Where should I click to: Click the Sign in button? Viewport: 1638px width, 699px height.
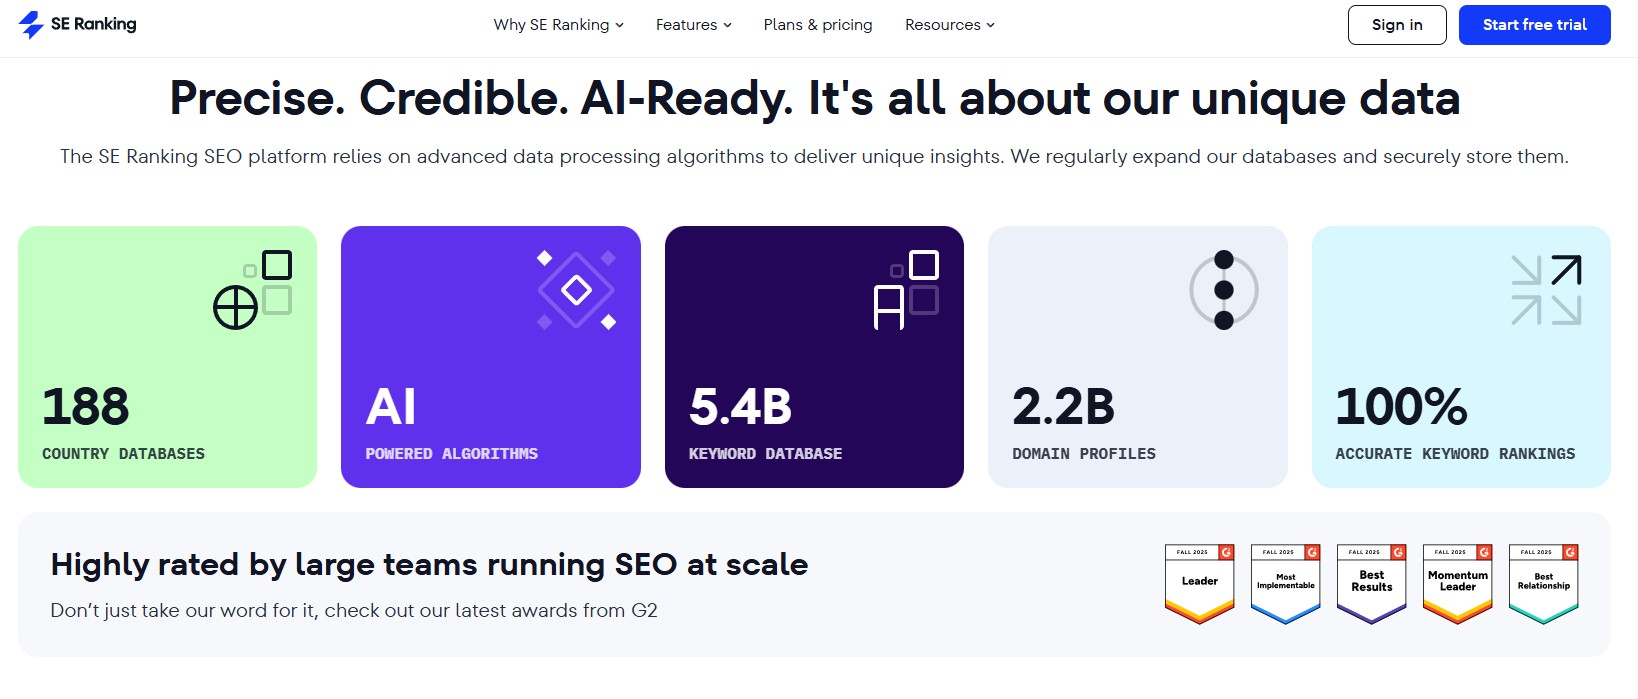tap(1396, 25)
